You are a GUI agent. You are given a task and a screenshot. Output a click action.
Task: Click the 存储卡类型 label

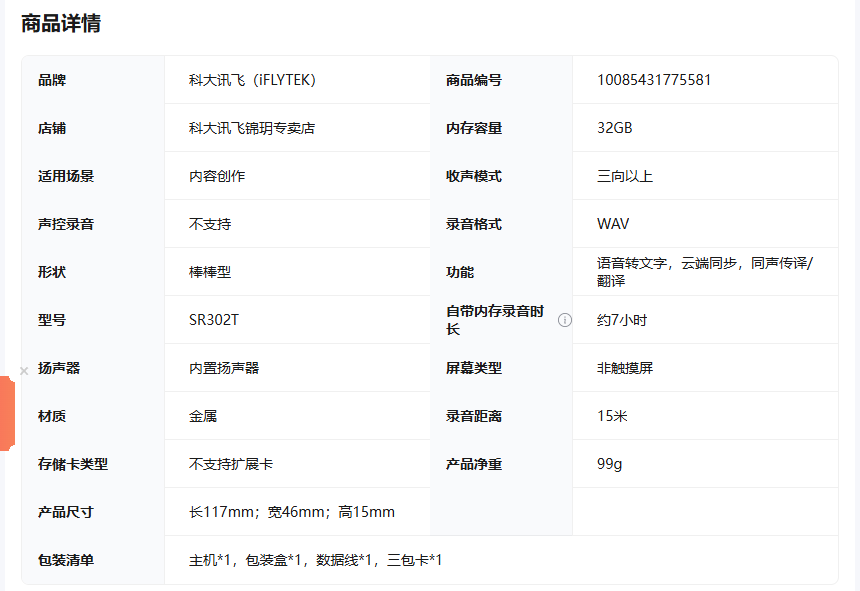click(x=73, y=464)
